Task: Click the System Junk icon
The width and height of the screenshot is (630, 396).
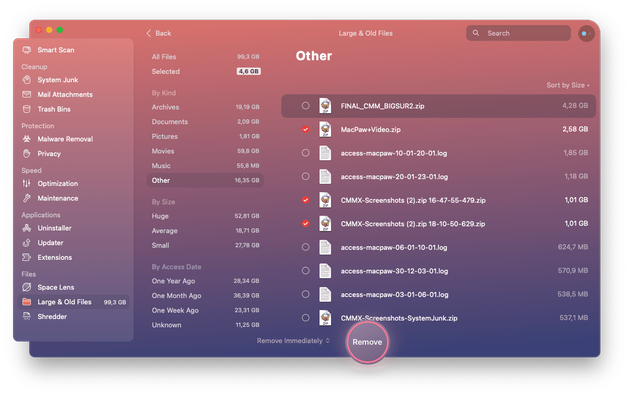Action: pyautogui.click(x=27, y=80)
